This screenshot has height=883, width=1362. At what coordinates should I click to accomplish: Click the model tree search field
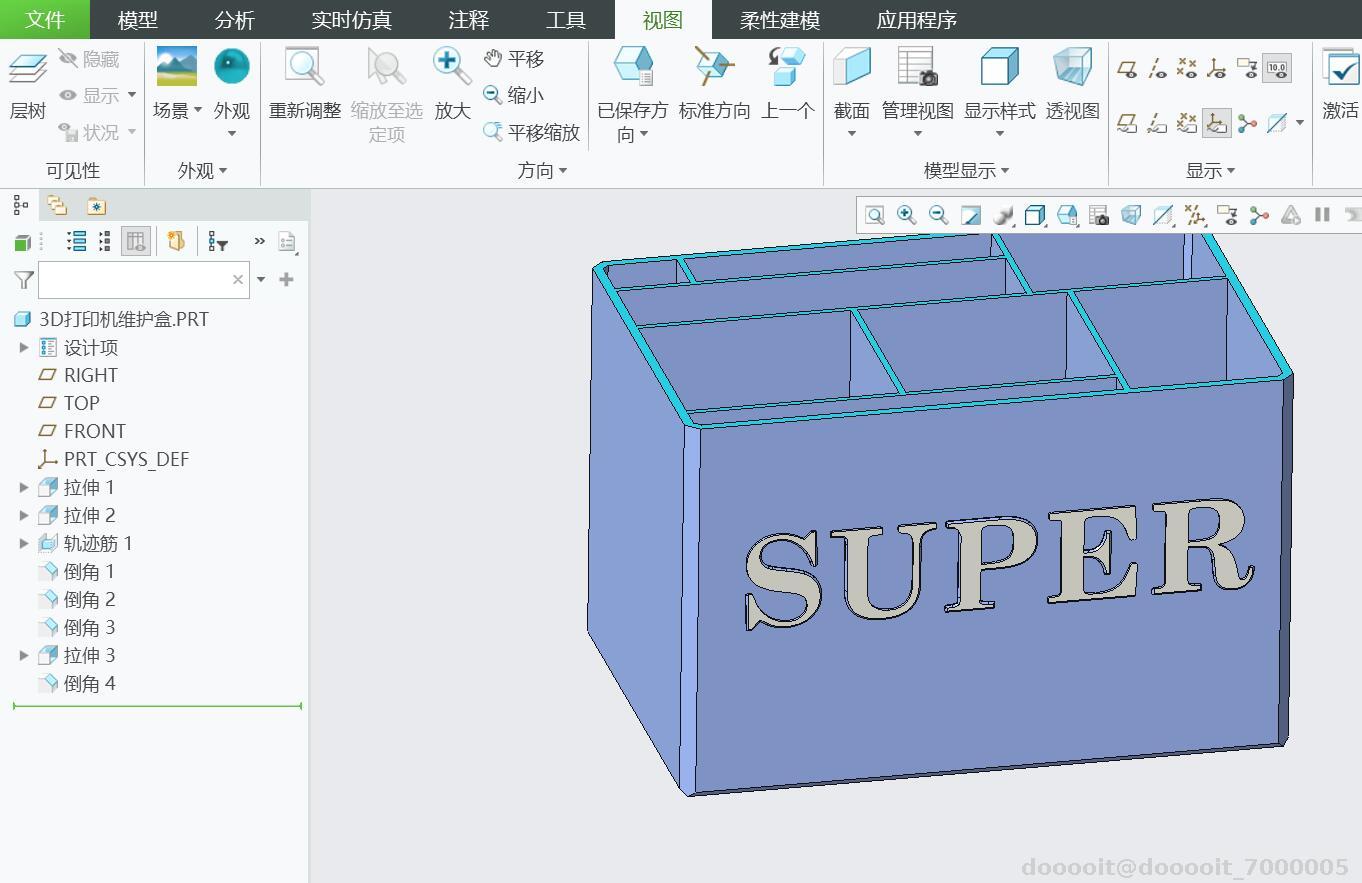[x=135, y=280]
